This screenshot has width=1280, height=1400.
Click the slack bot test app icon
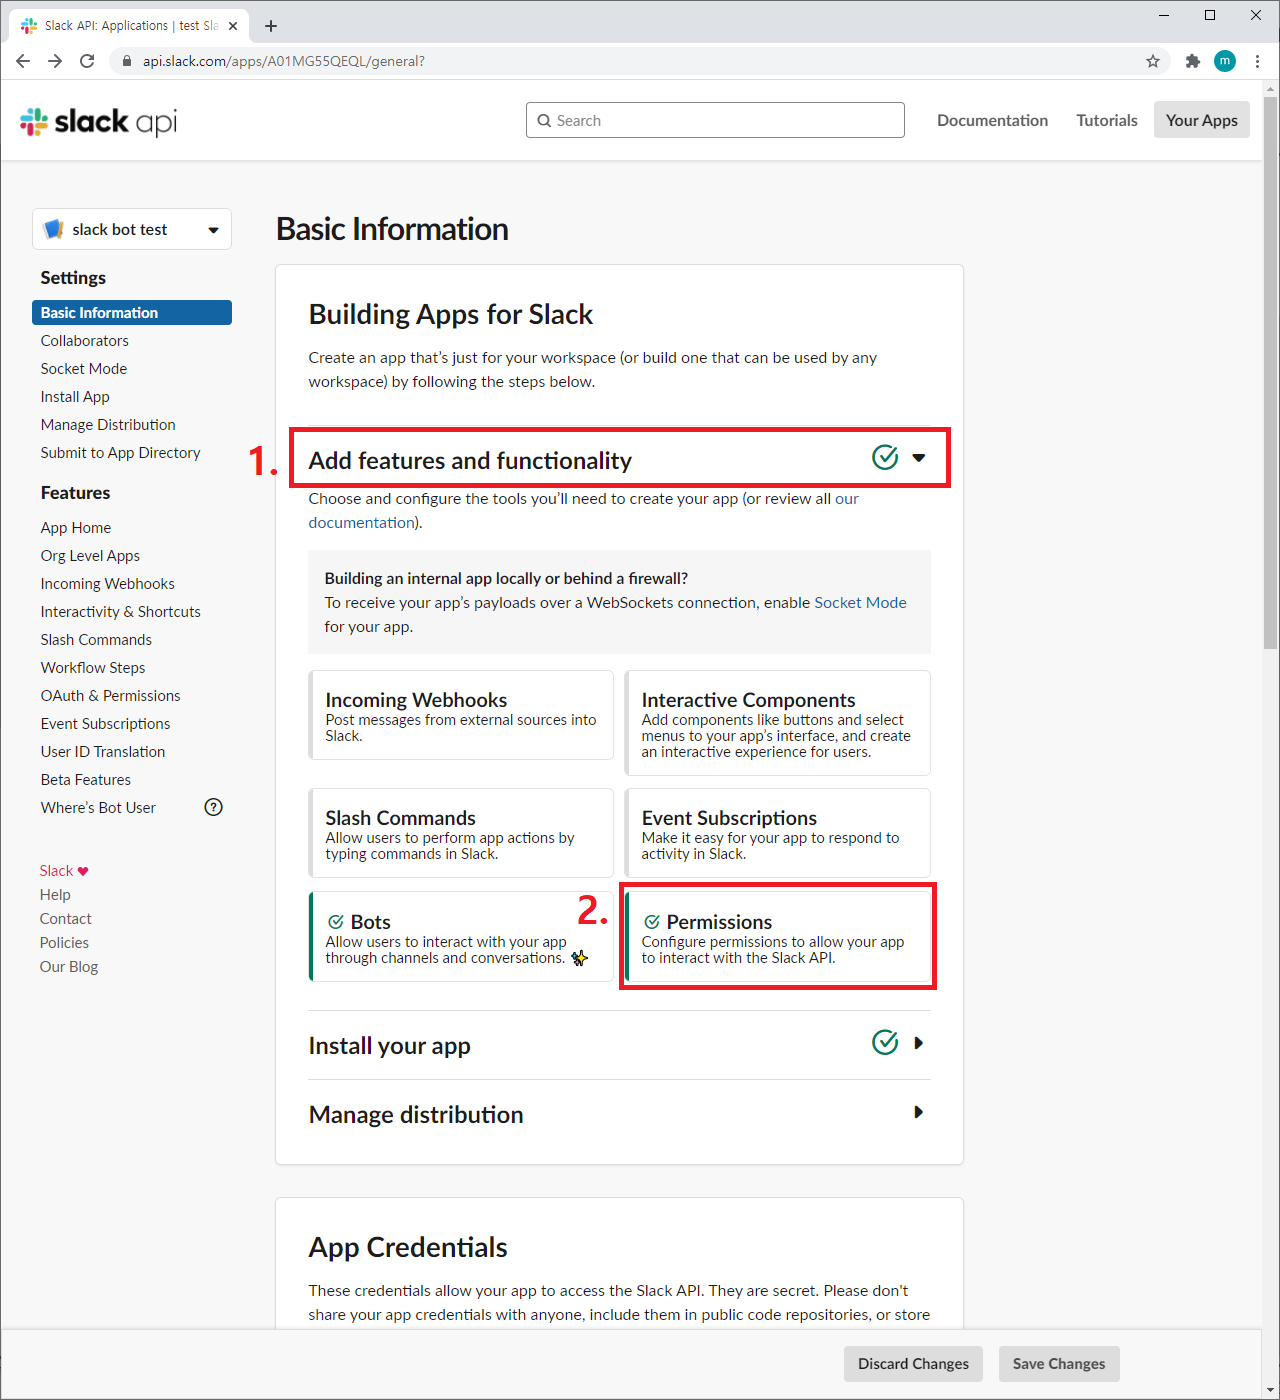point(54,229)
